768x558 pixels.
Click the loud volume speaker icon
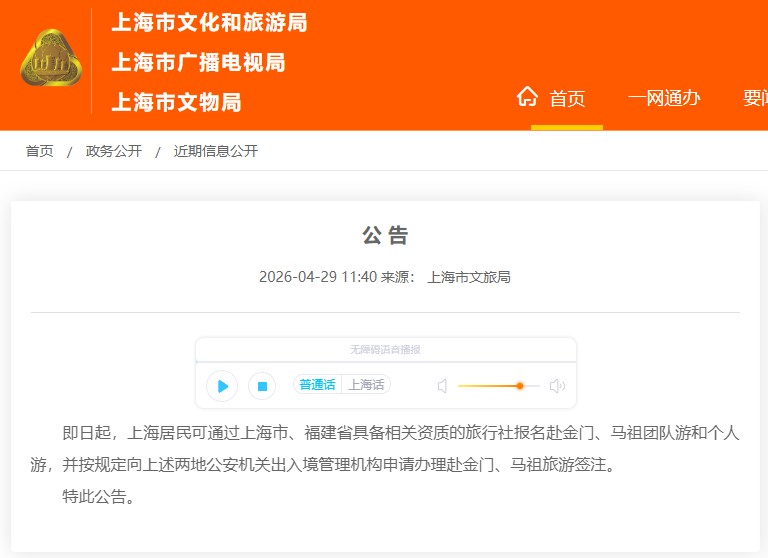pyautogui.click(x=557, y=386)
